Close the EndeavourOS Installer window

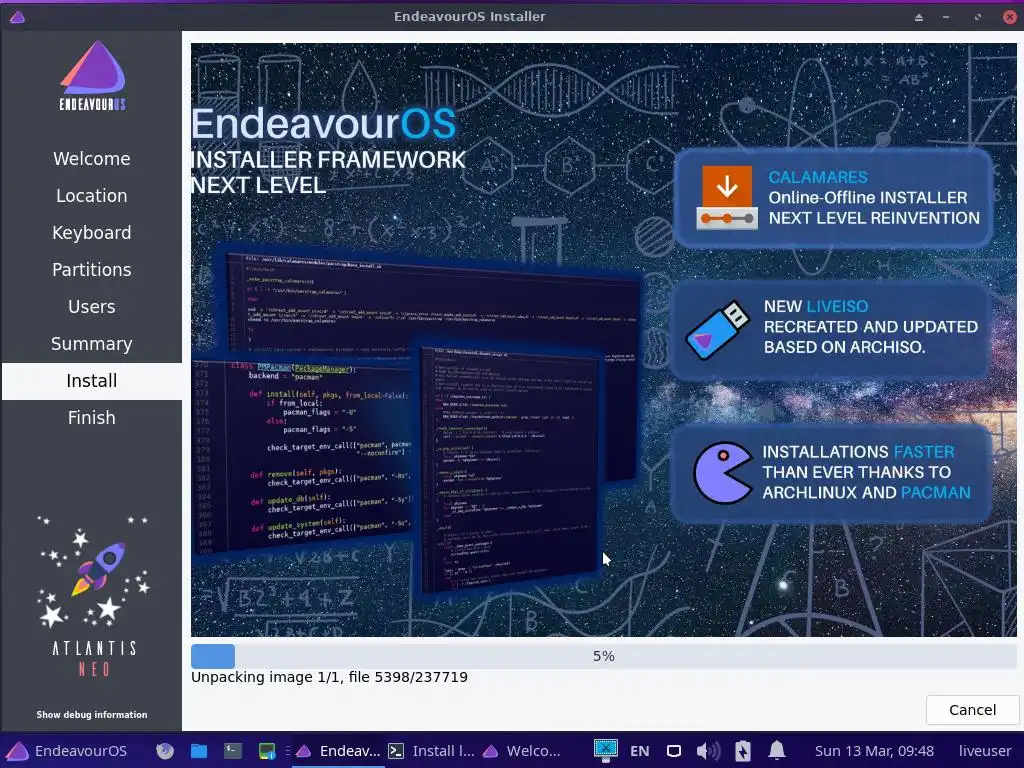(x=1010, y=17)
